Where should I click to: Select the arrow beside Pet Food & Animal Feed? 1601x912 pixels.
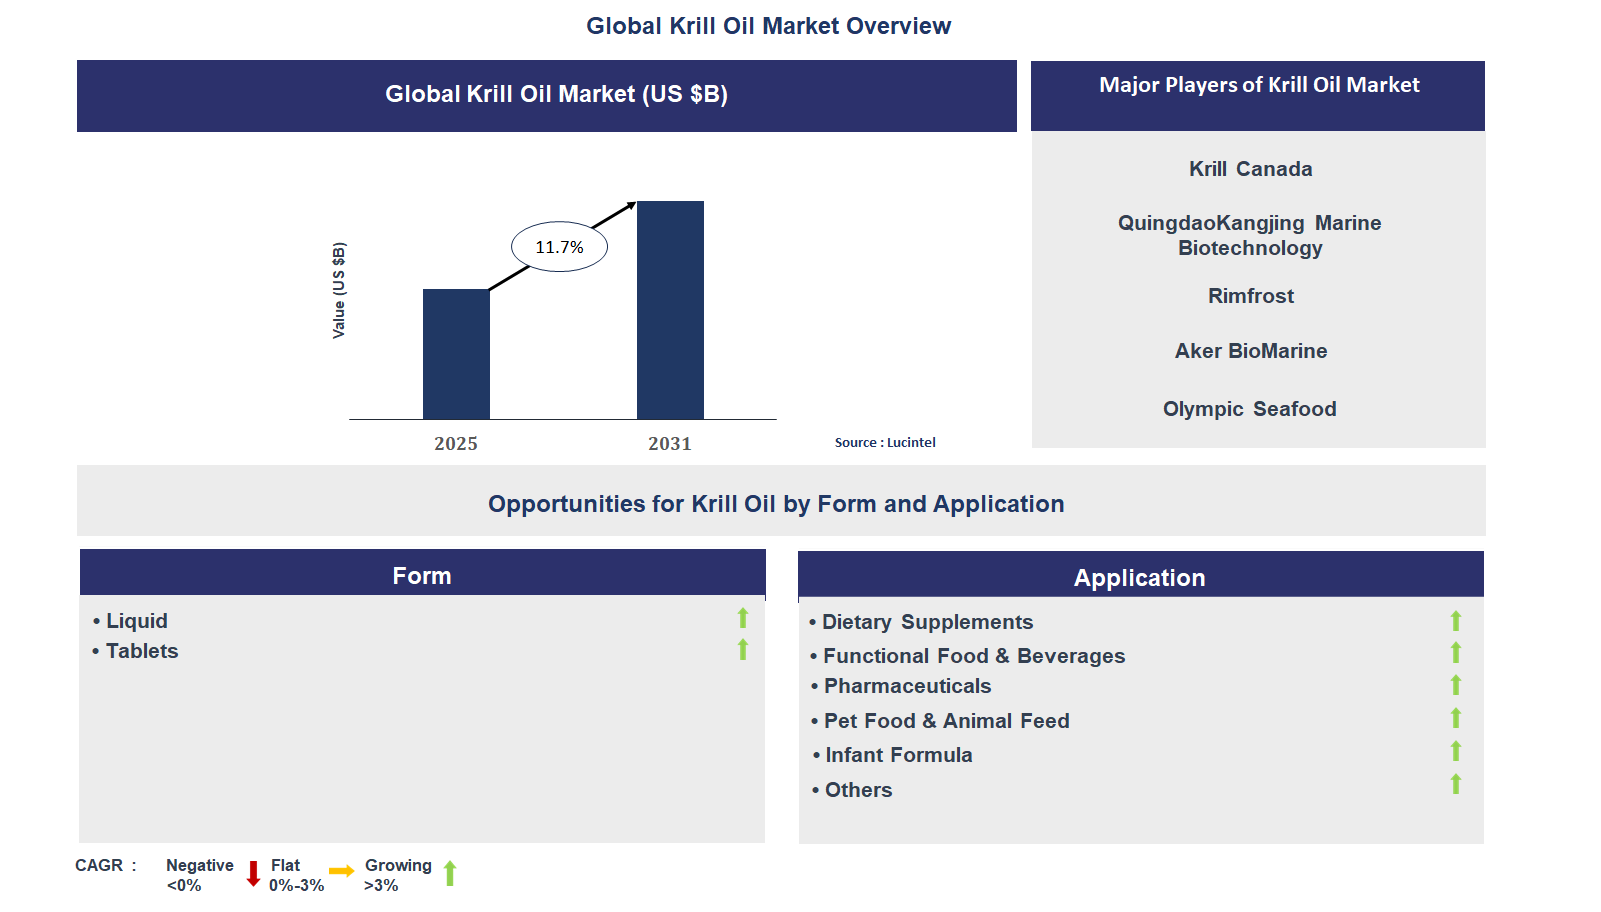tap(1456, 717)
